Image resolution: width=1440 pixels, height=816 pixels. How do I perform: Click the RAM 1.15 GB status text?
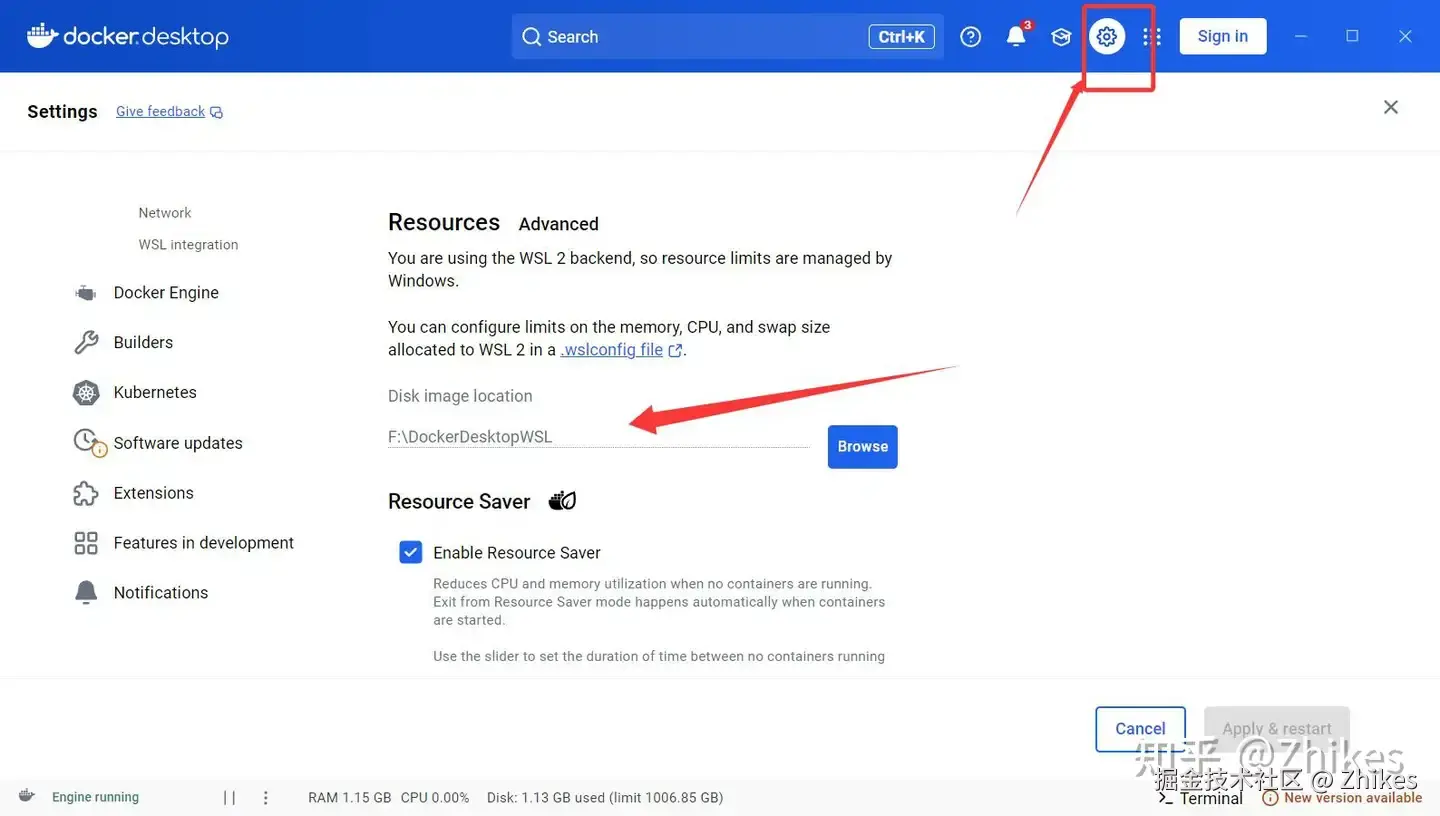tap(349, 798)
